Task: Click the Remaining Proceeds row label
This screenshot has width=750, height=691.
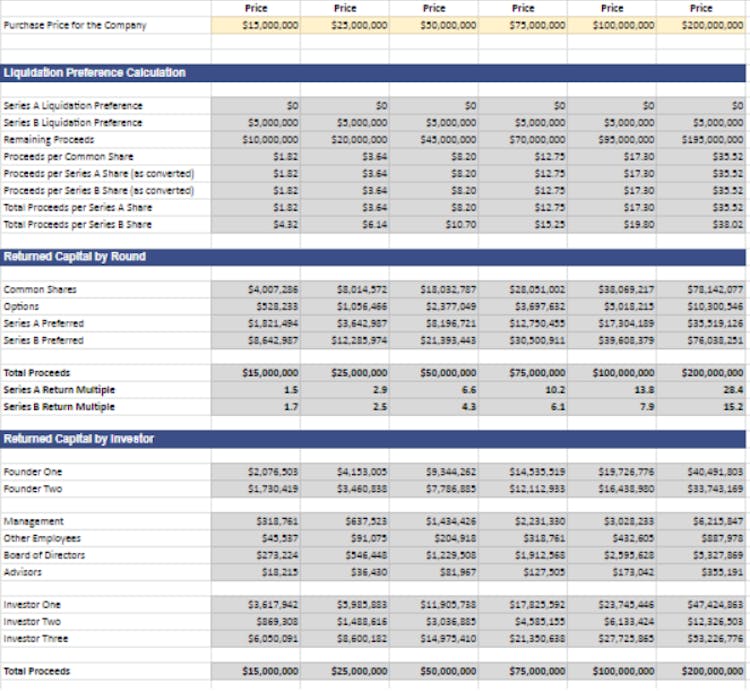Action: [x=49, y=140]
